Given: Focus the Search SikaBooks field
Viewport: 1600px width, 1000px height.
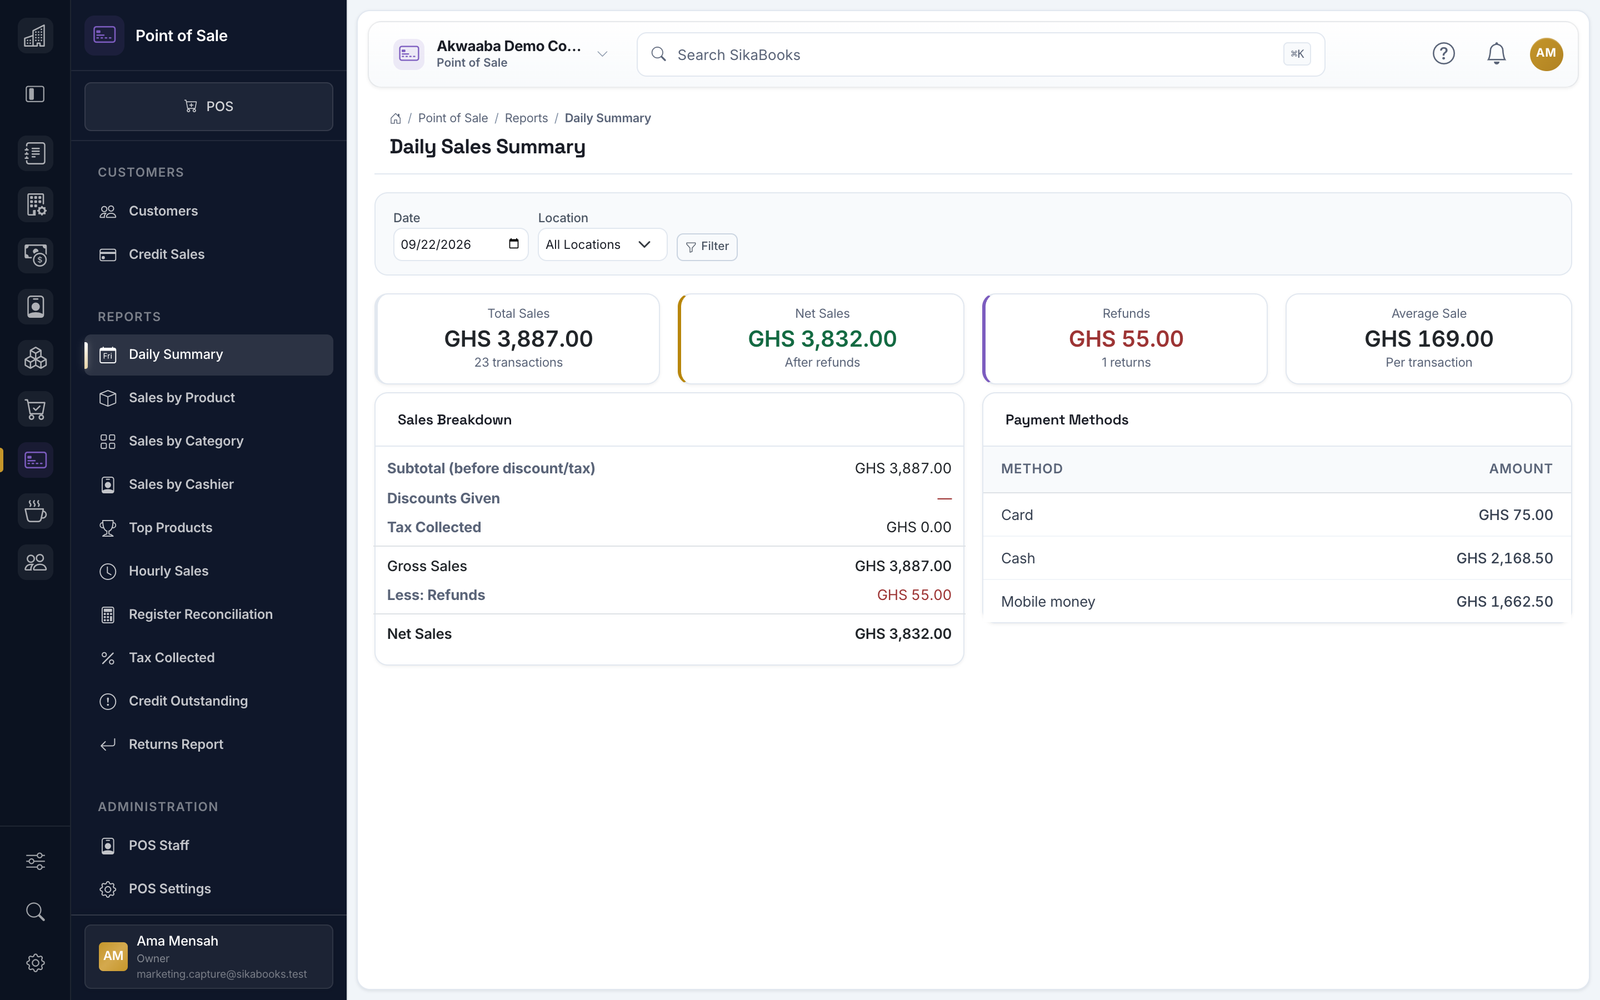Looking at the screenshot, I should [980, 54].
